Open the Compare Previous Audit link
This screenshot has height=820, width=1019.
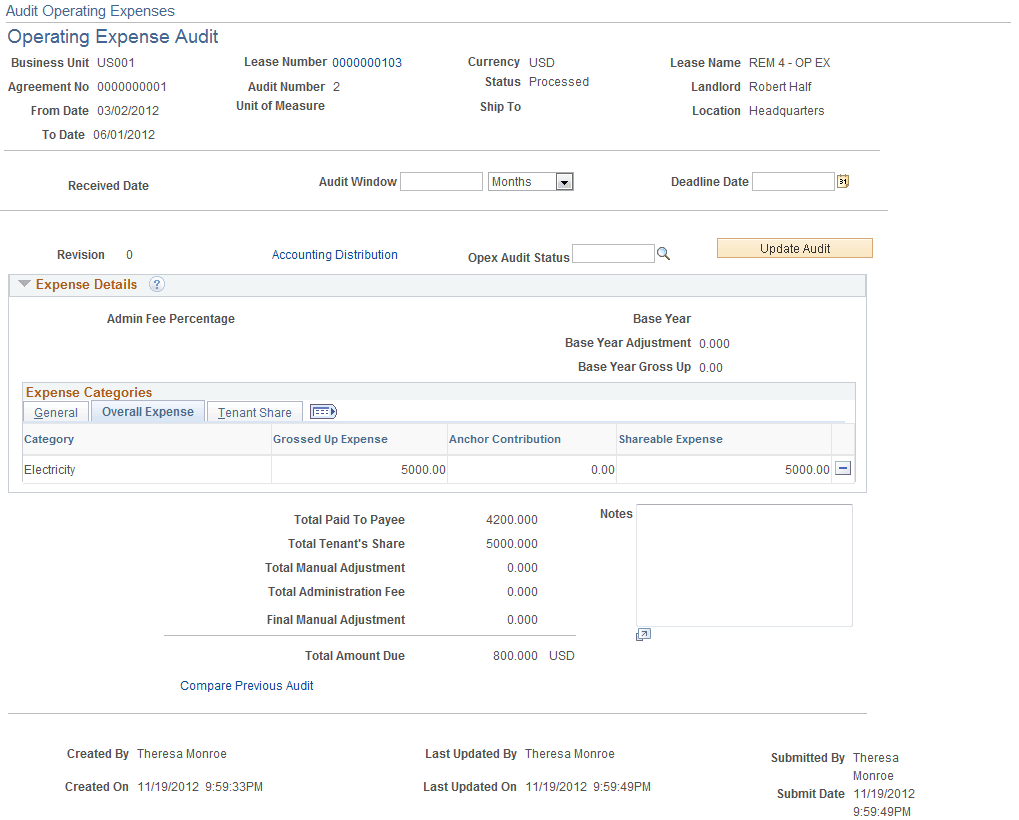[246, 685]
